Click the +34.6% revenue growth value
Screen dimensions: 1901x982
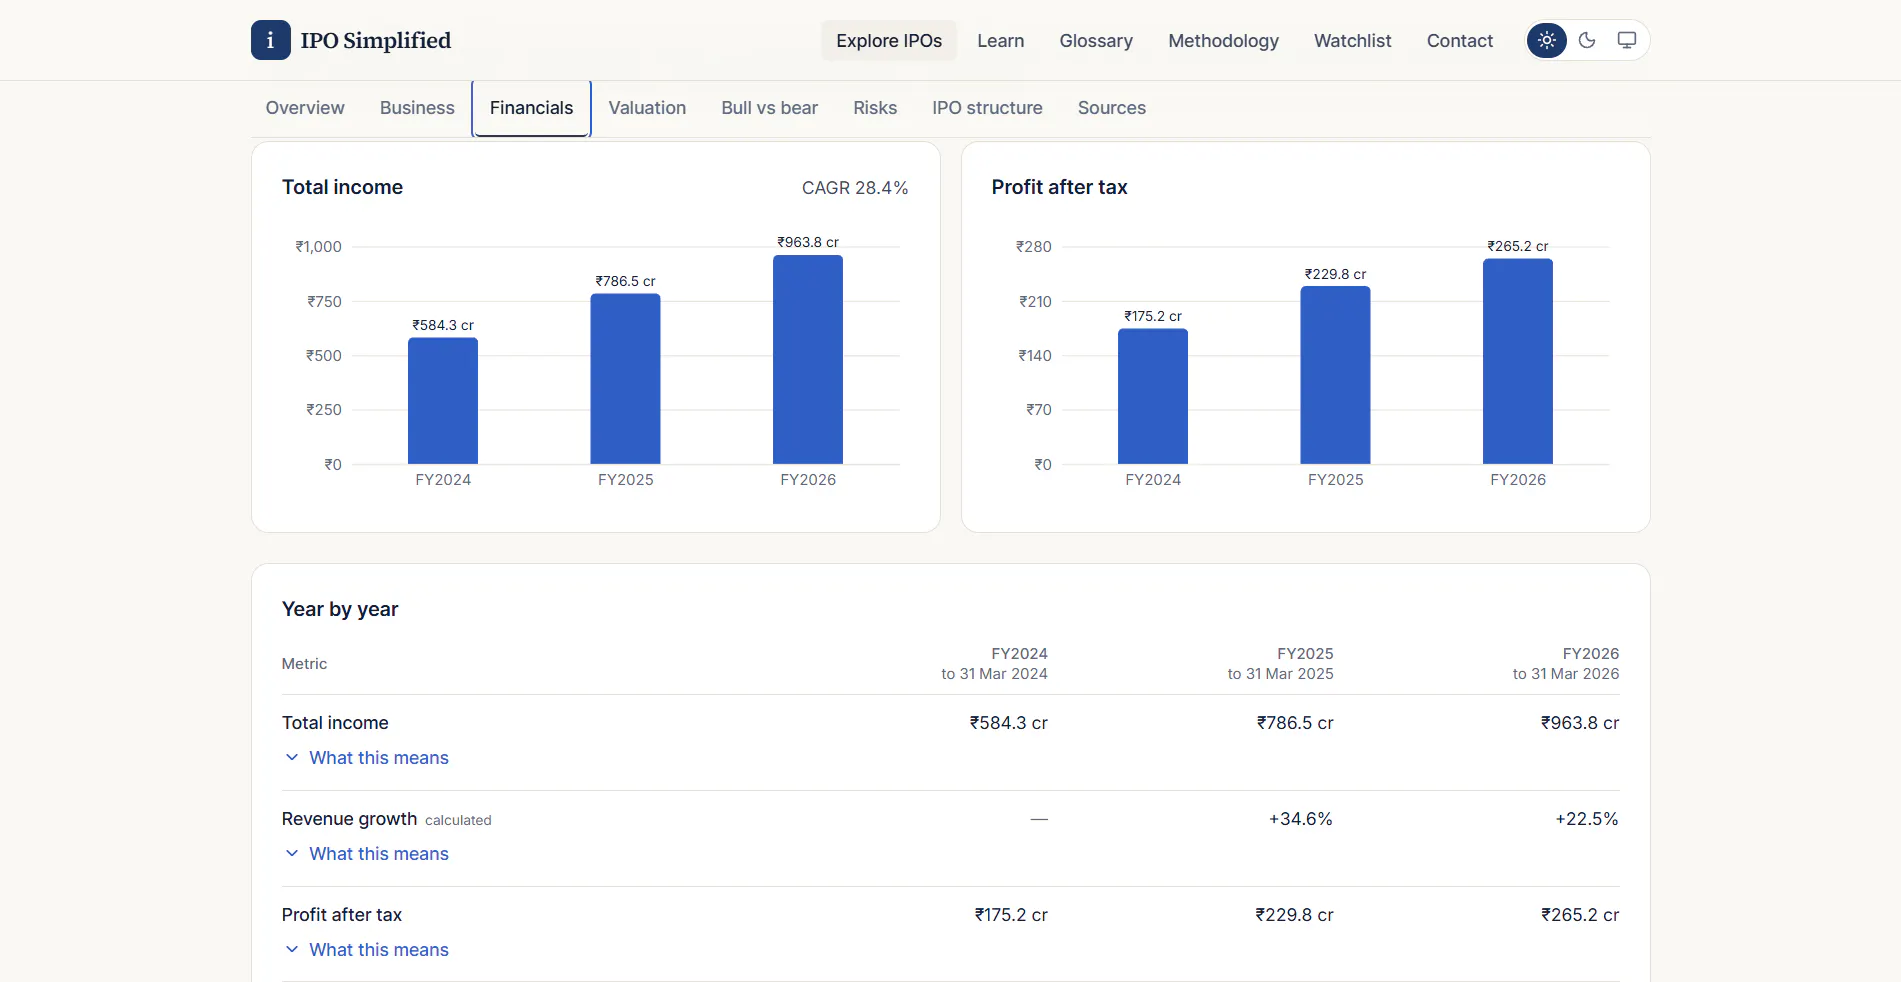(x=1301, y=819)
